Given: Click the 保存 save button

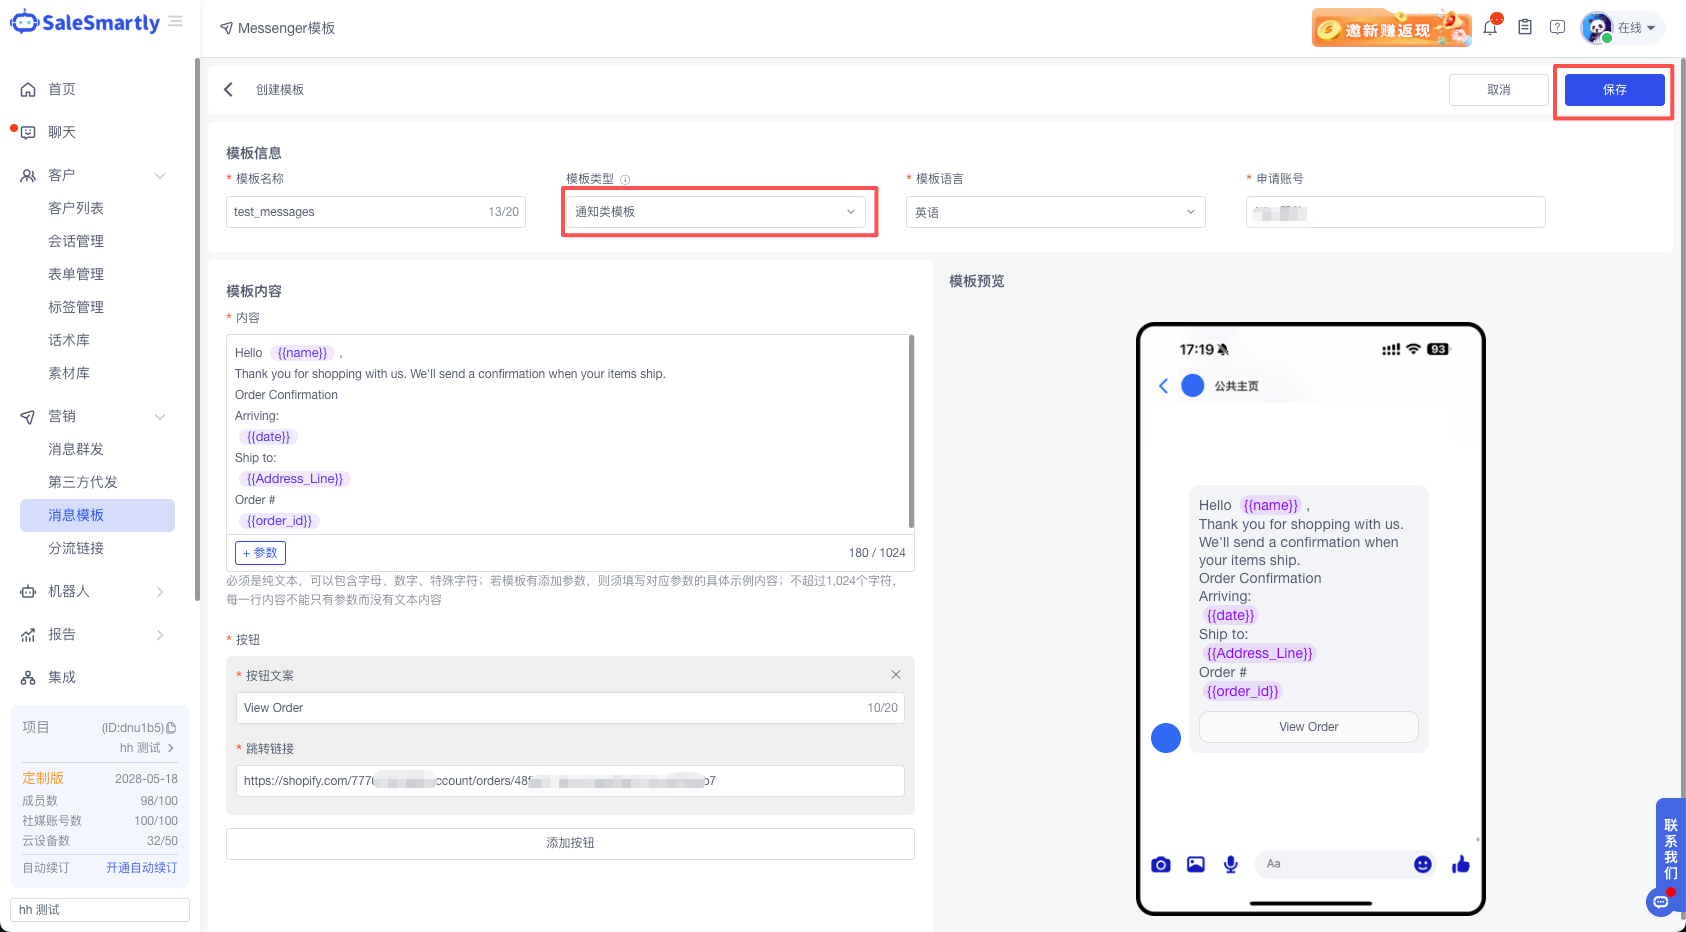Looking at the screenshot, I should coord(1613,89).
